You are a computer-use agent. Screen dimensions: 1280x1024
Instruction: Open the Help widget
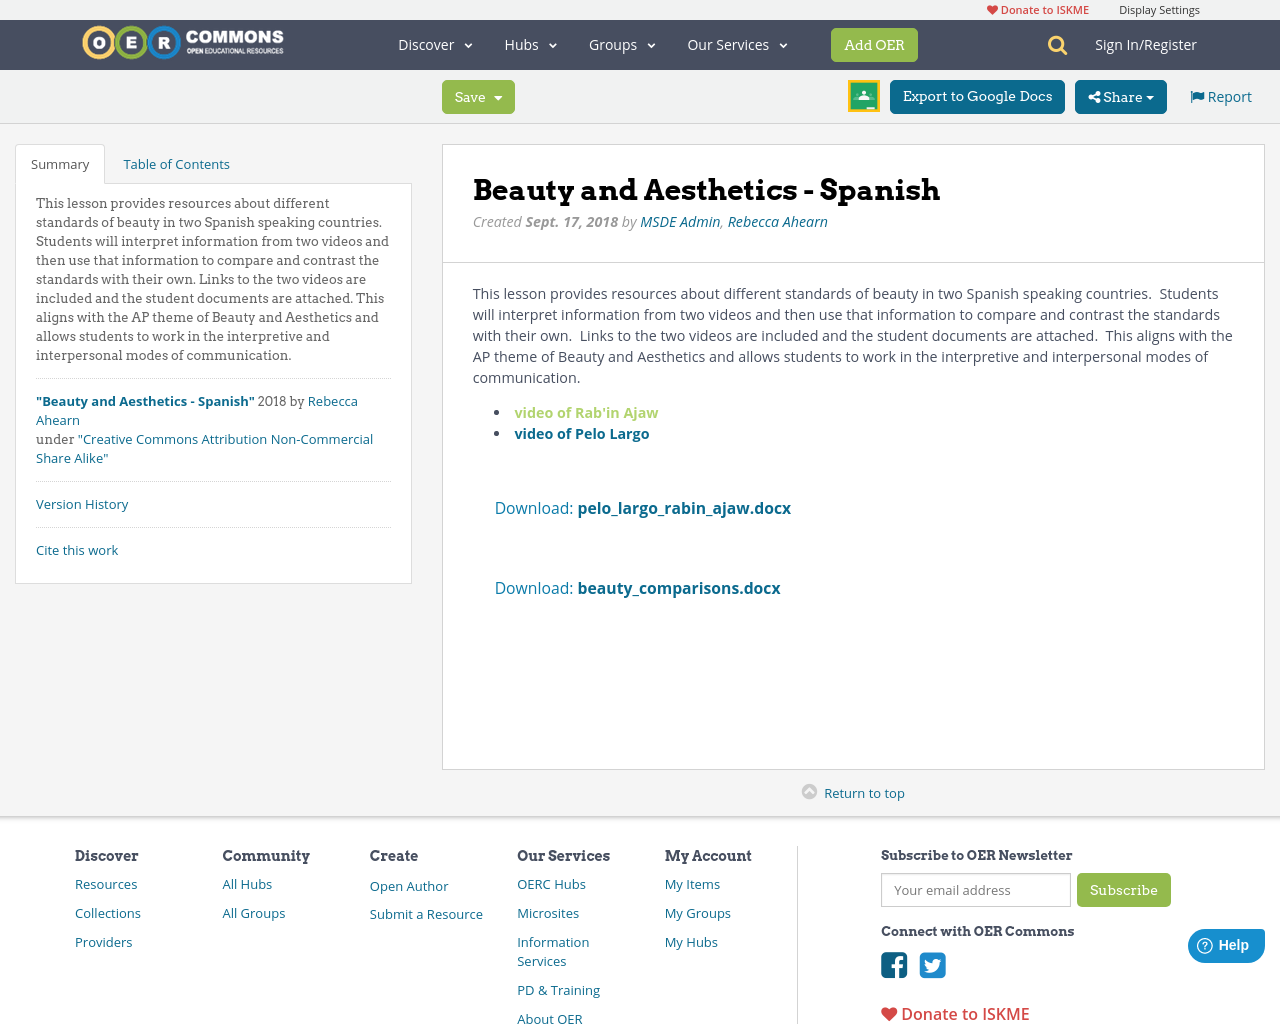click(1225, 943)
